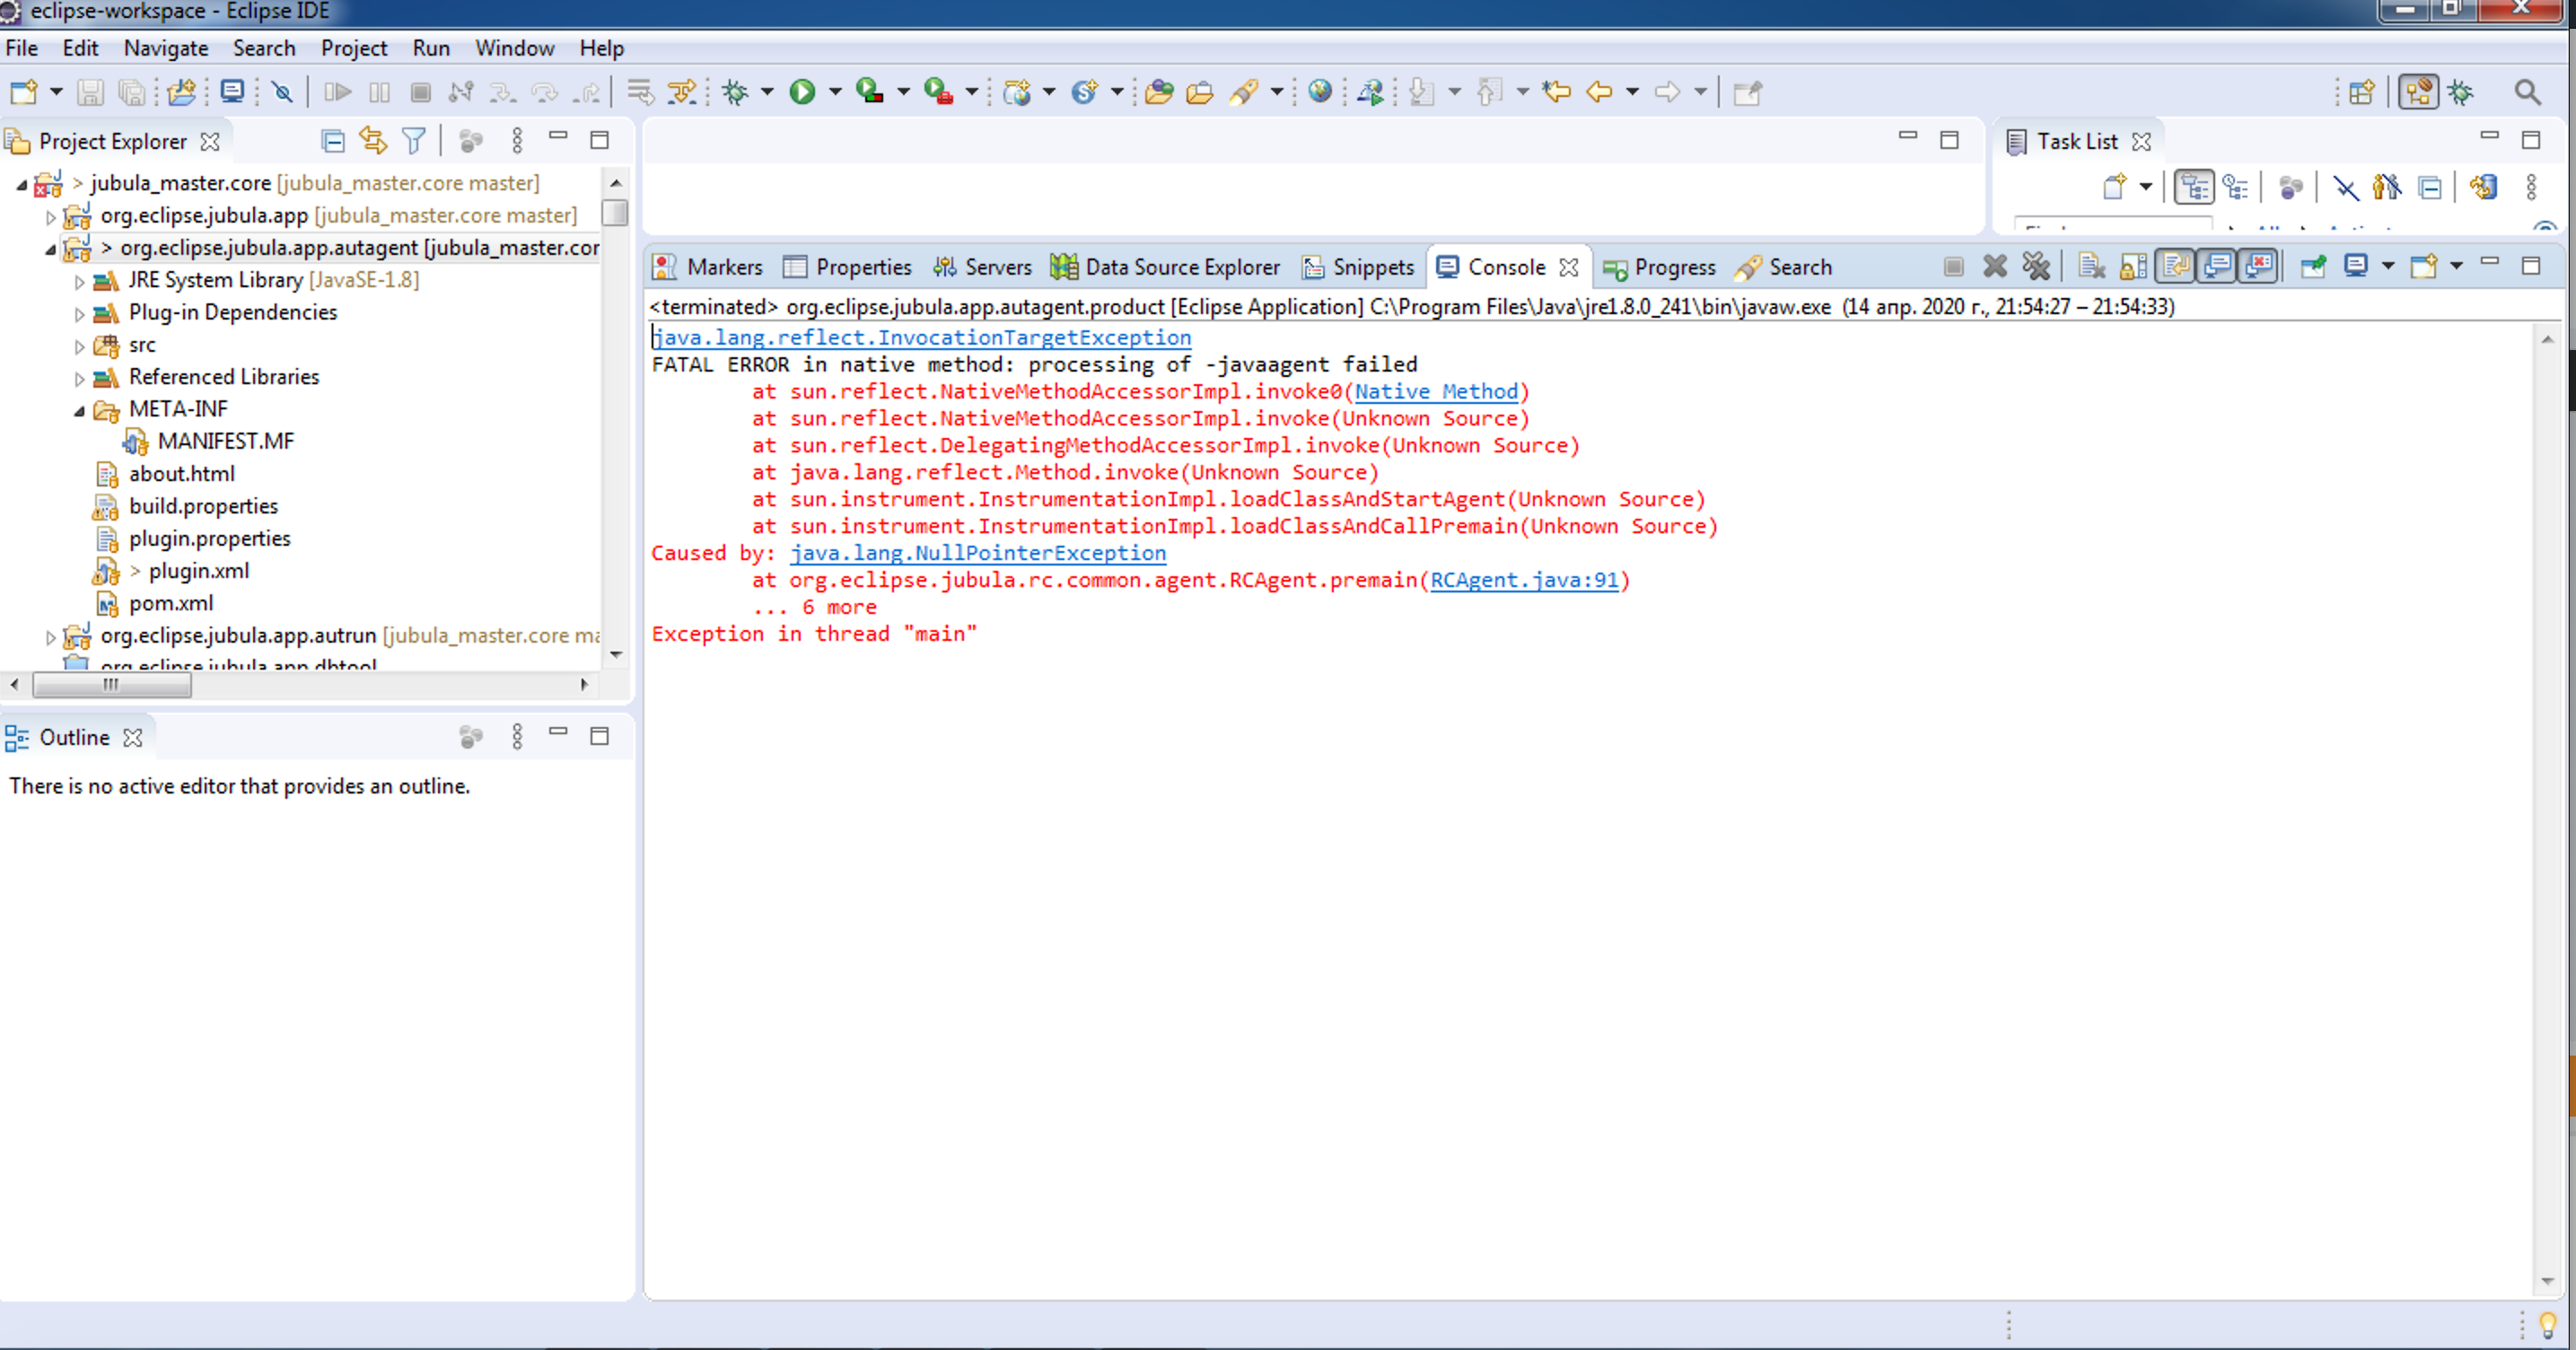Expand the org.eclipse.jubula.app project node

tap(51, 216)
